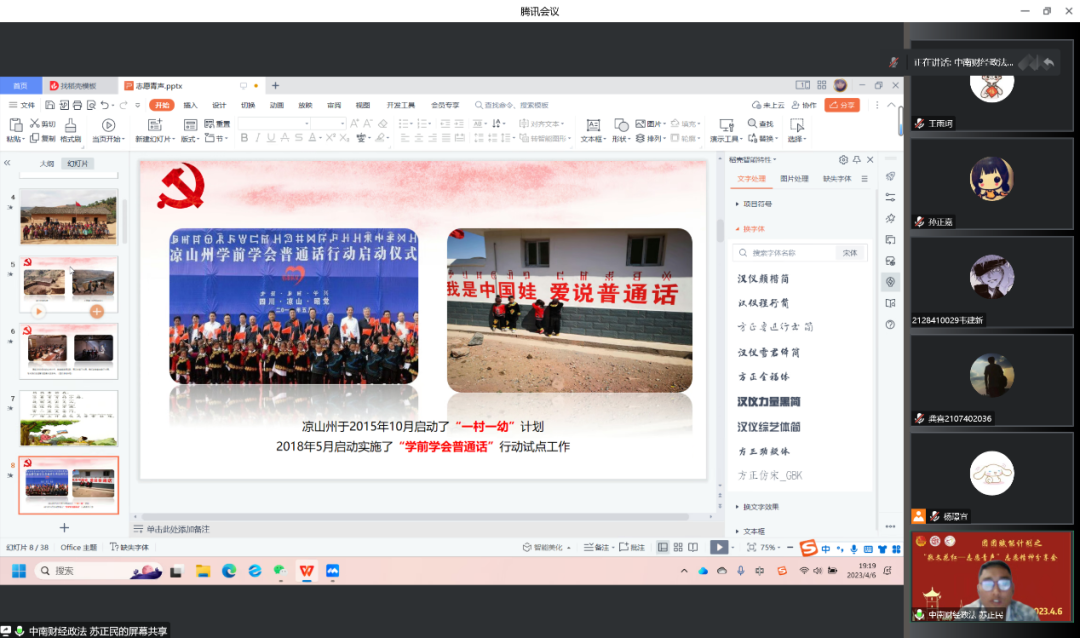
Task: Click the orange 分享 share button
Action: tap(841, 105)
